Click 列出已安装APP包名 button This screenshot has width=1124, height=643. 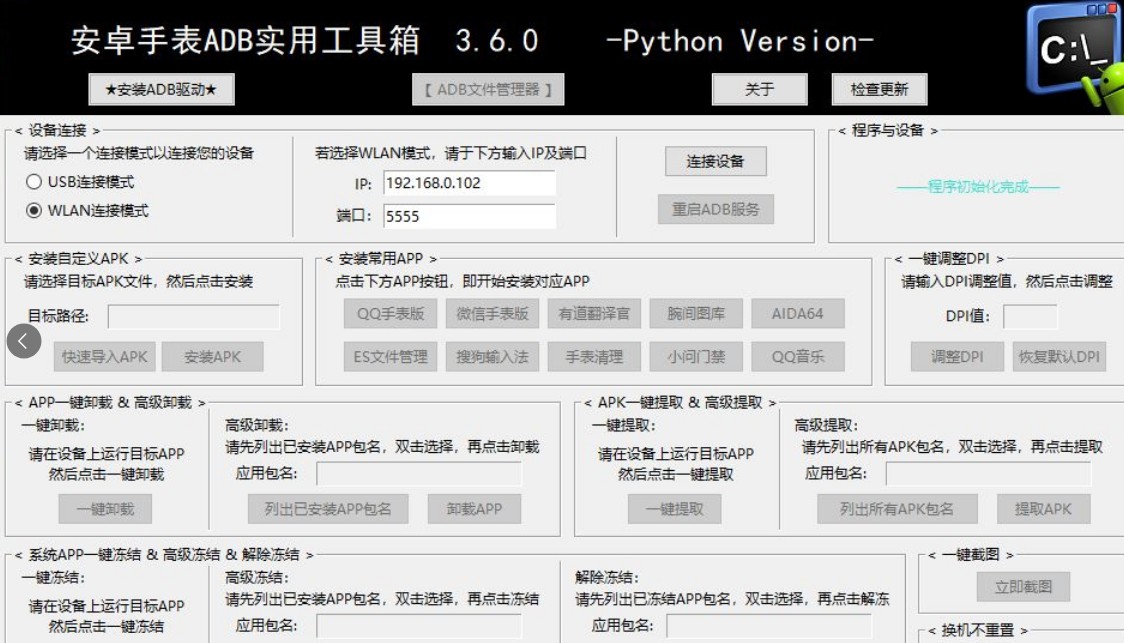[328, 509]
